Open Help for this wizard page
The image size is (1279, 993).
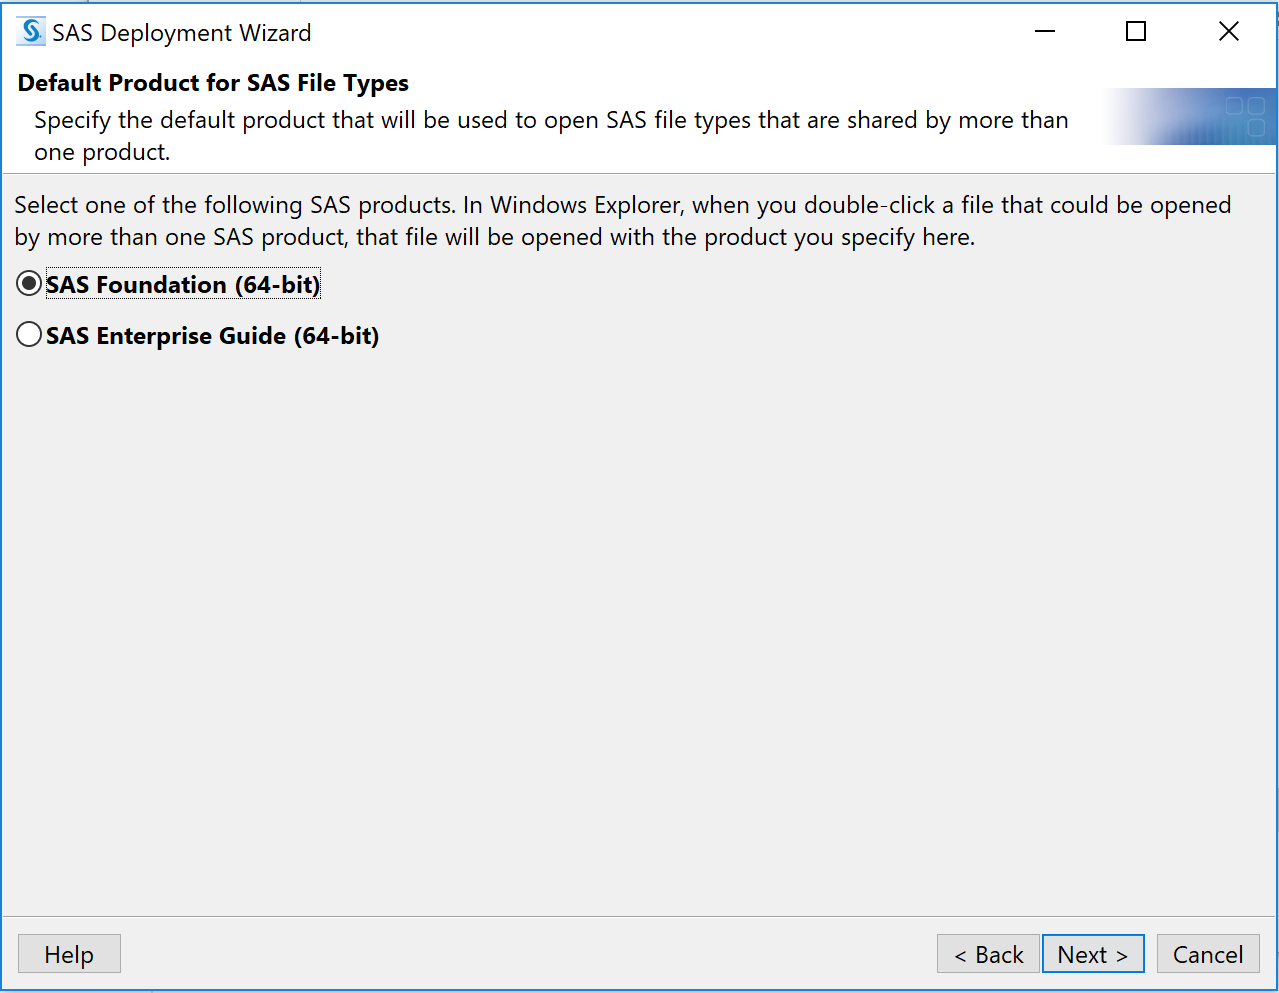pos(69,954)
